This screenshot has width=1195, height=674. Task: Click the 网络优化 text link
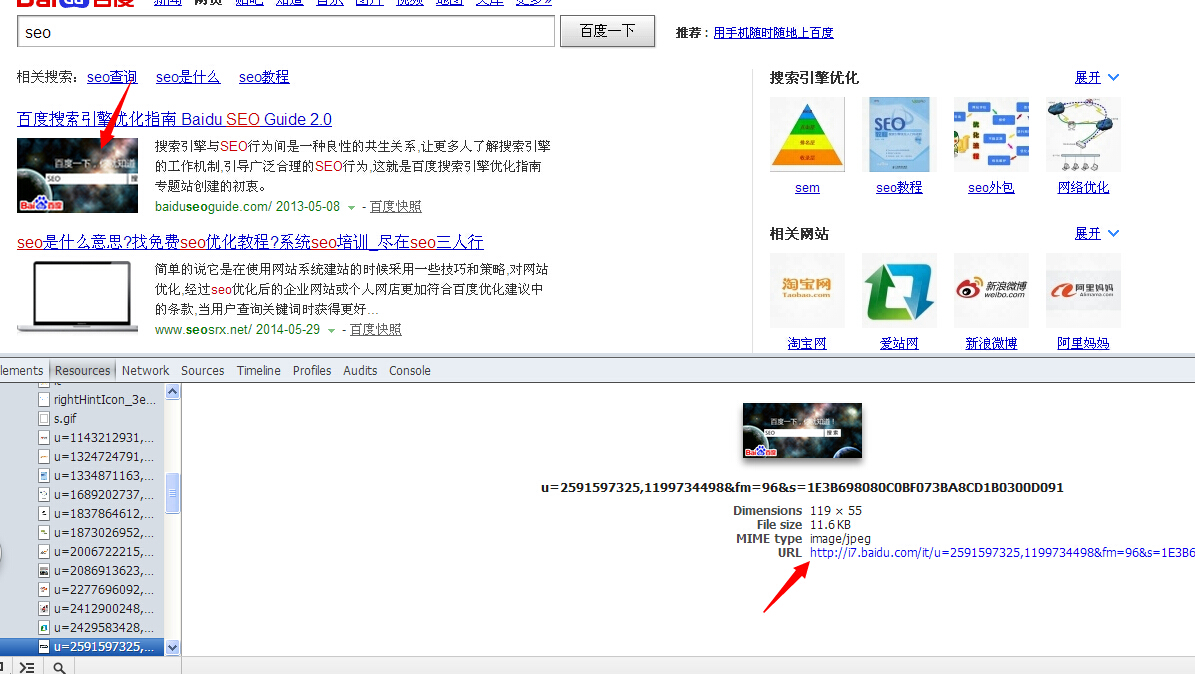(x=1083, y=188)
